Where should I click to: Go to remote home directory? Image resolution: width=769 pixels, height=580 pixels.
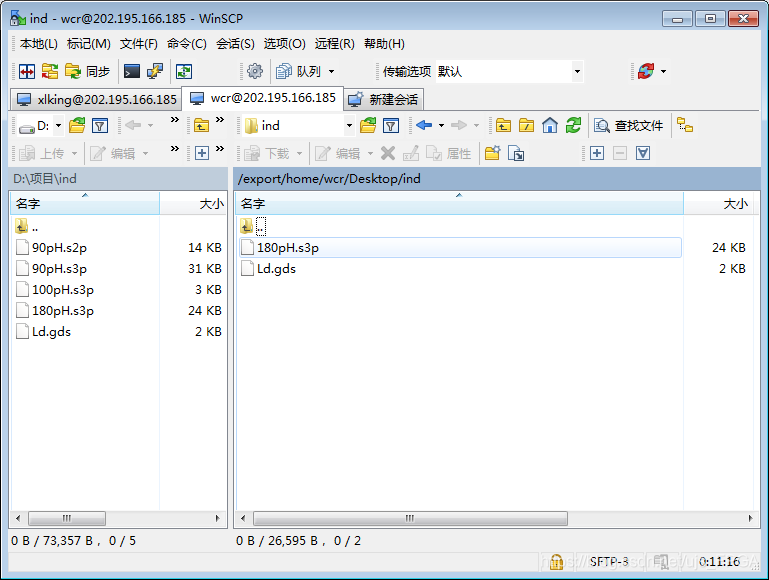[550, 125]
